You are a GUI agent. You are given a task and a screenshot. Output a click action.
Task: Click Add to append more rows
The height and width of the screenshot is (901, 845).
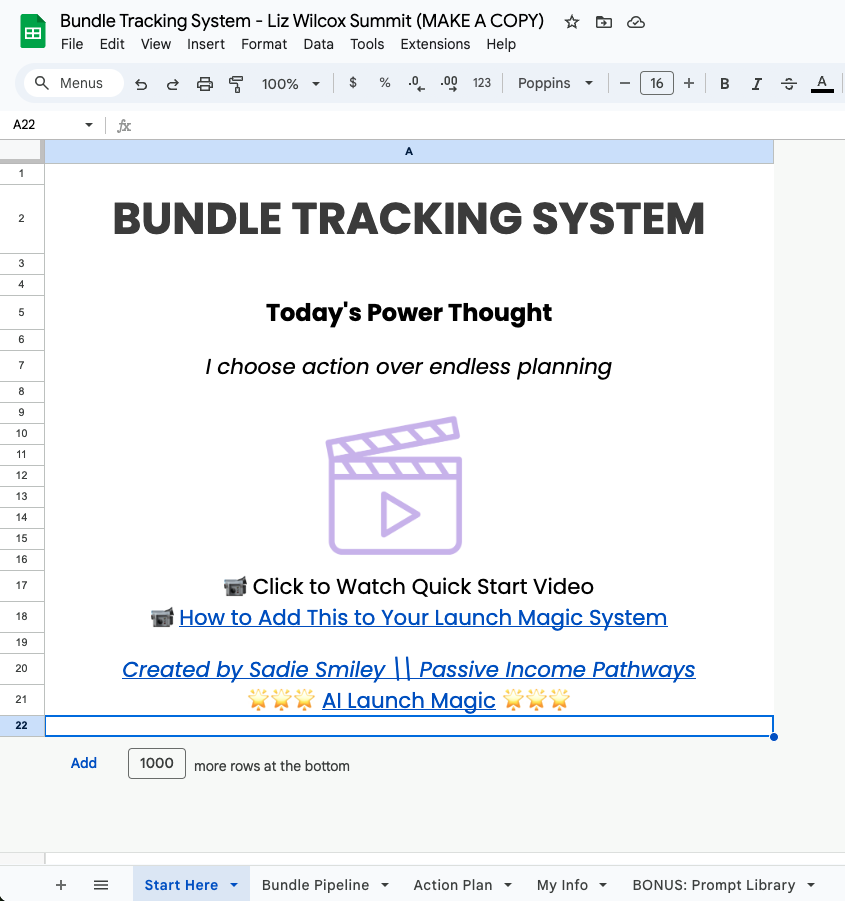pos(83,763)
